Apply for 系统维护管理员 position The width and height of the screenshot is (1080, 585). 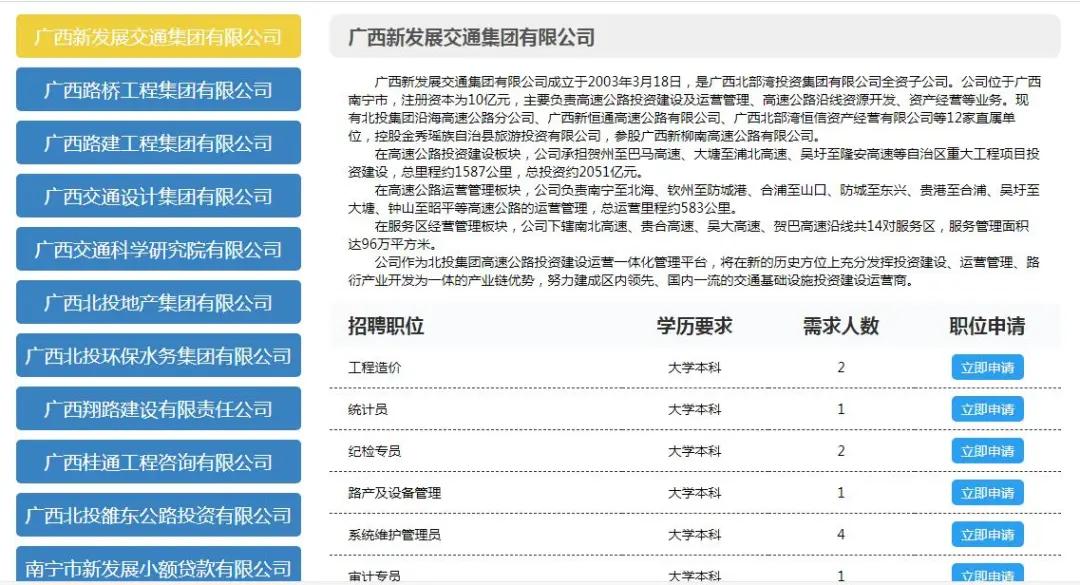[x=991, y=534]
